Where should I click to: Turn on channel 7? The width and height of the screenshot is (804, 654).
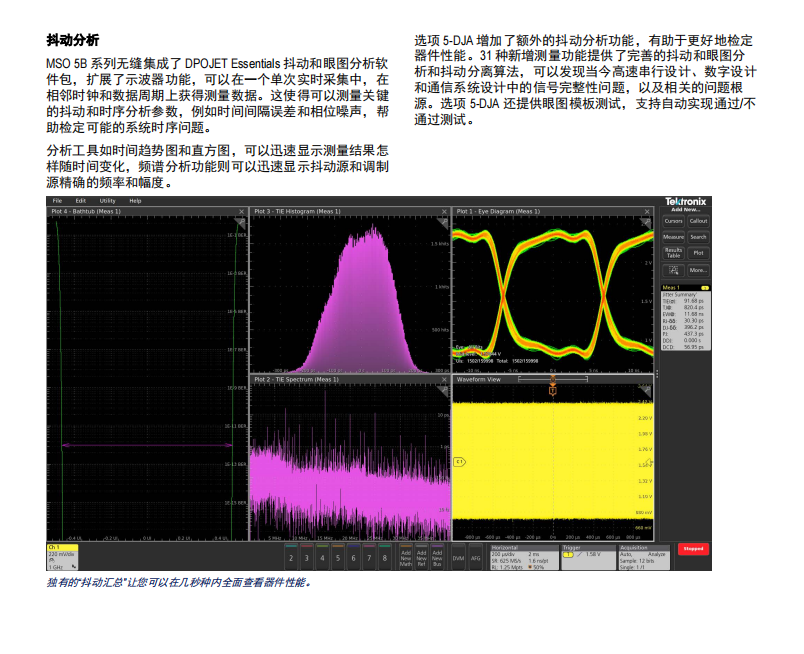coord(369,557)
